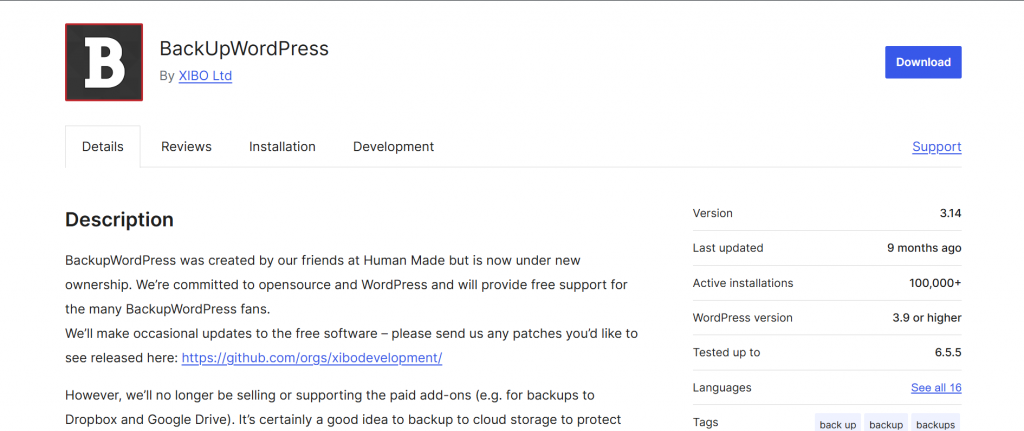The width and height of the screenshot is (1024, 431).
Task: Click the Tags label
Action: point(705,423)
